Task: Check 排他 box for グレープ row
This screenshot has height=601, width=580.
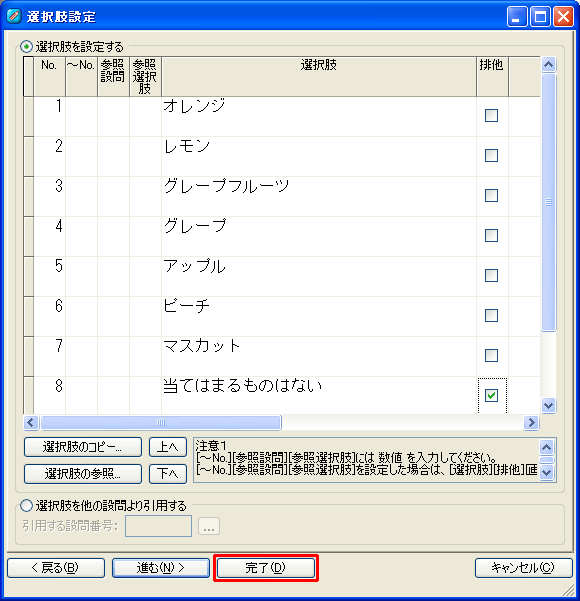Action: 491,235
